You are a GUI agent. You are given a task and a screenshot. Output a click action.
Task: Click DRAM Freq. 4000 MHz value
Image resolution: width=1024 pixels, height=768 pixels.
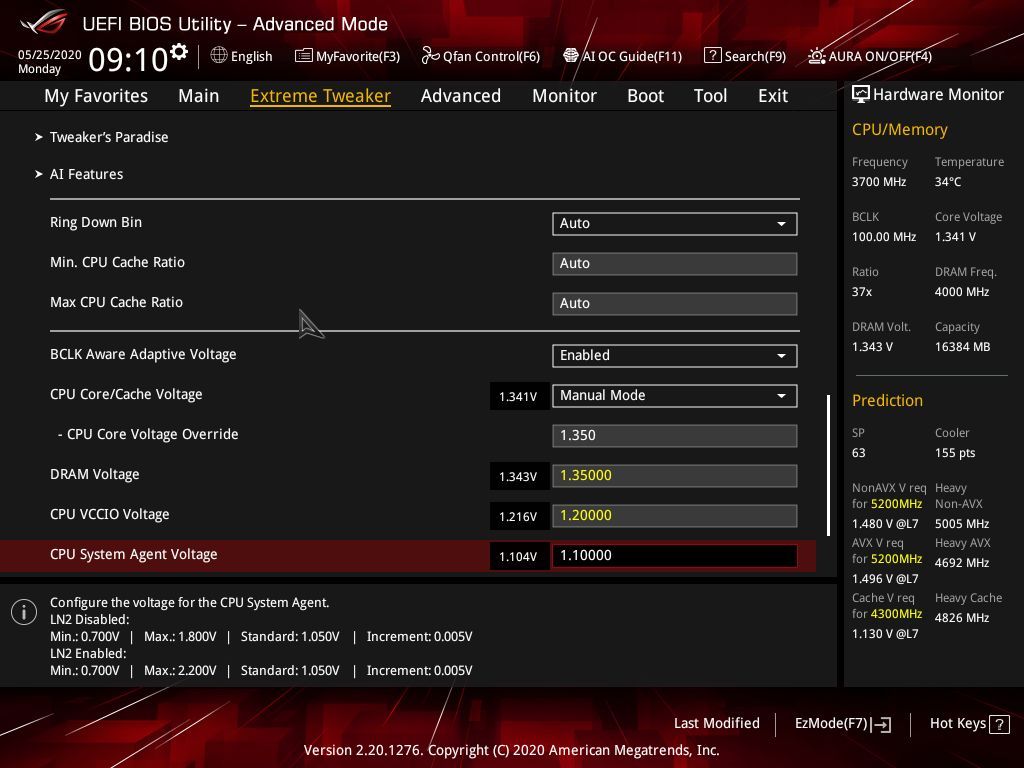pos(962,292)
